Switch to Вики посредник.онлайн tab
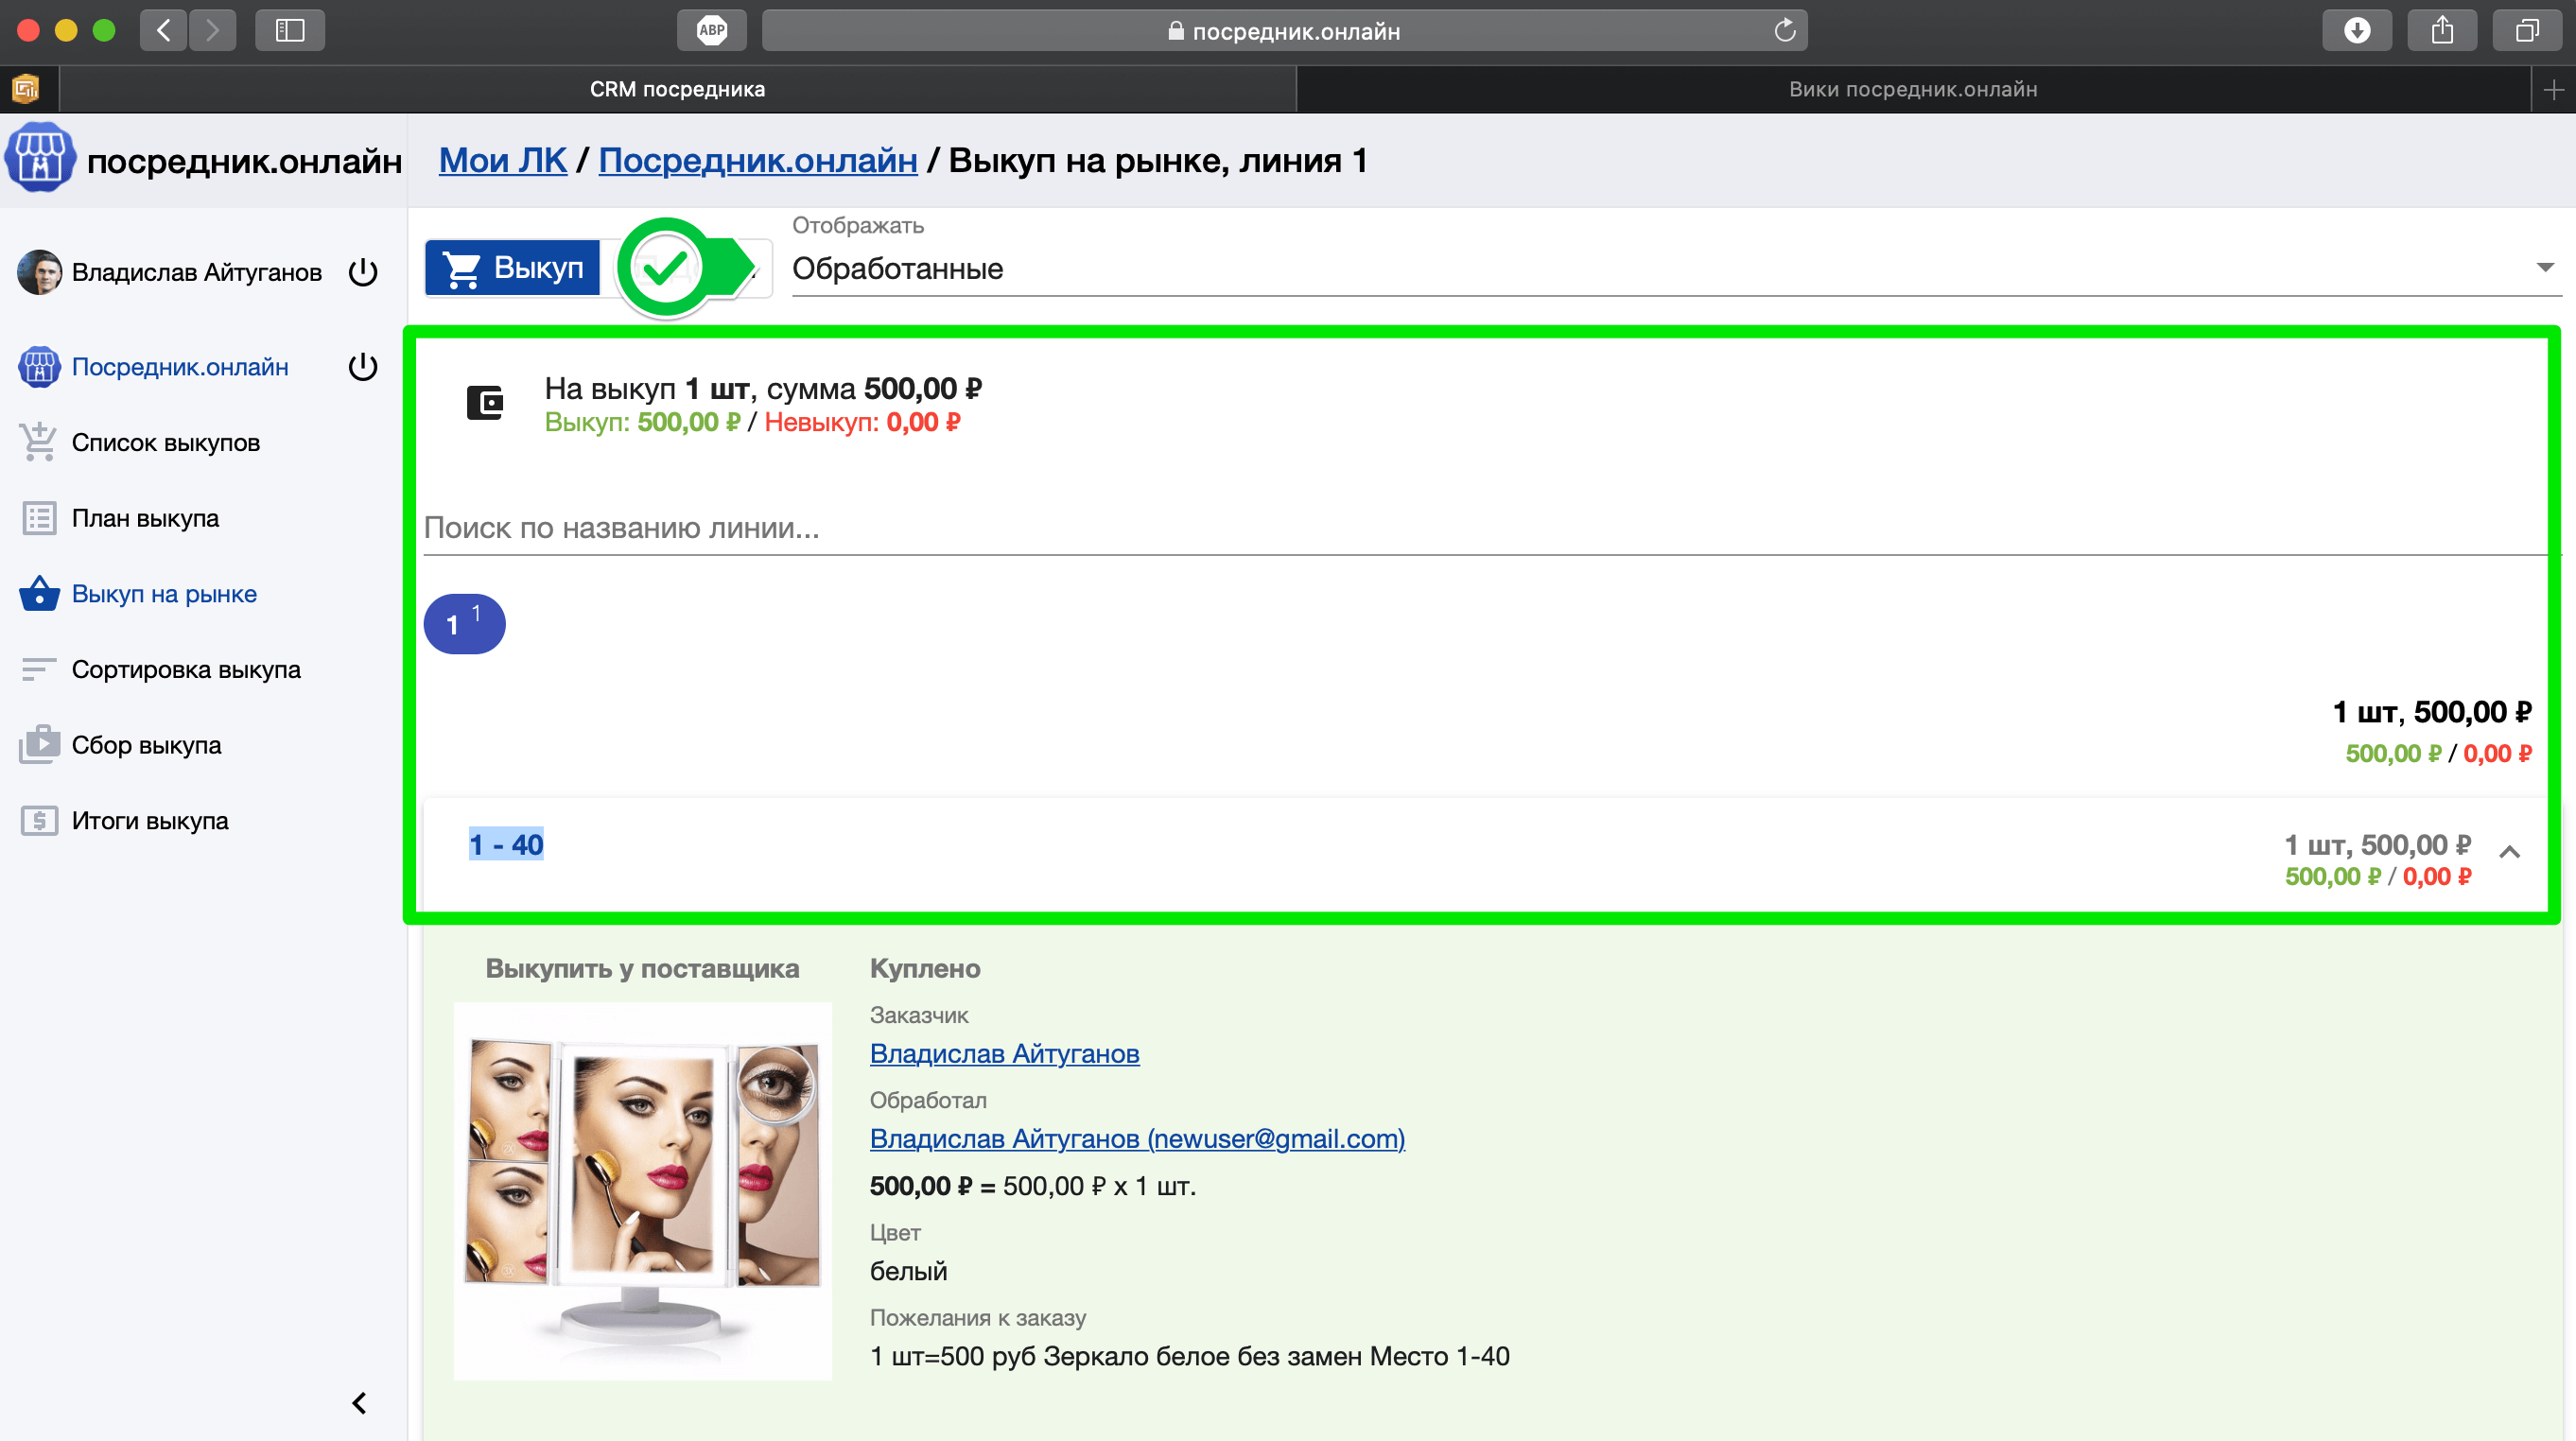 [1912, 89]
